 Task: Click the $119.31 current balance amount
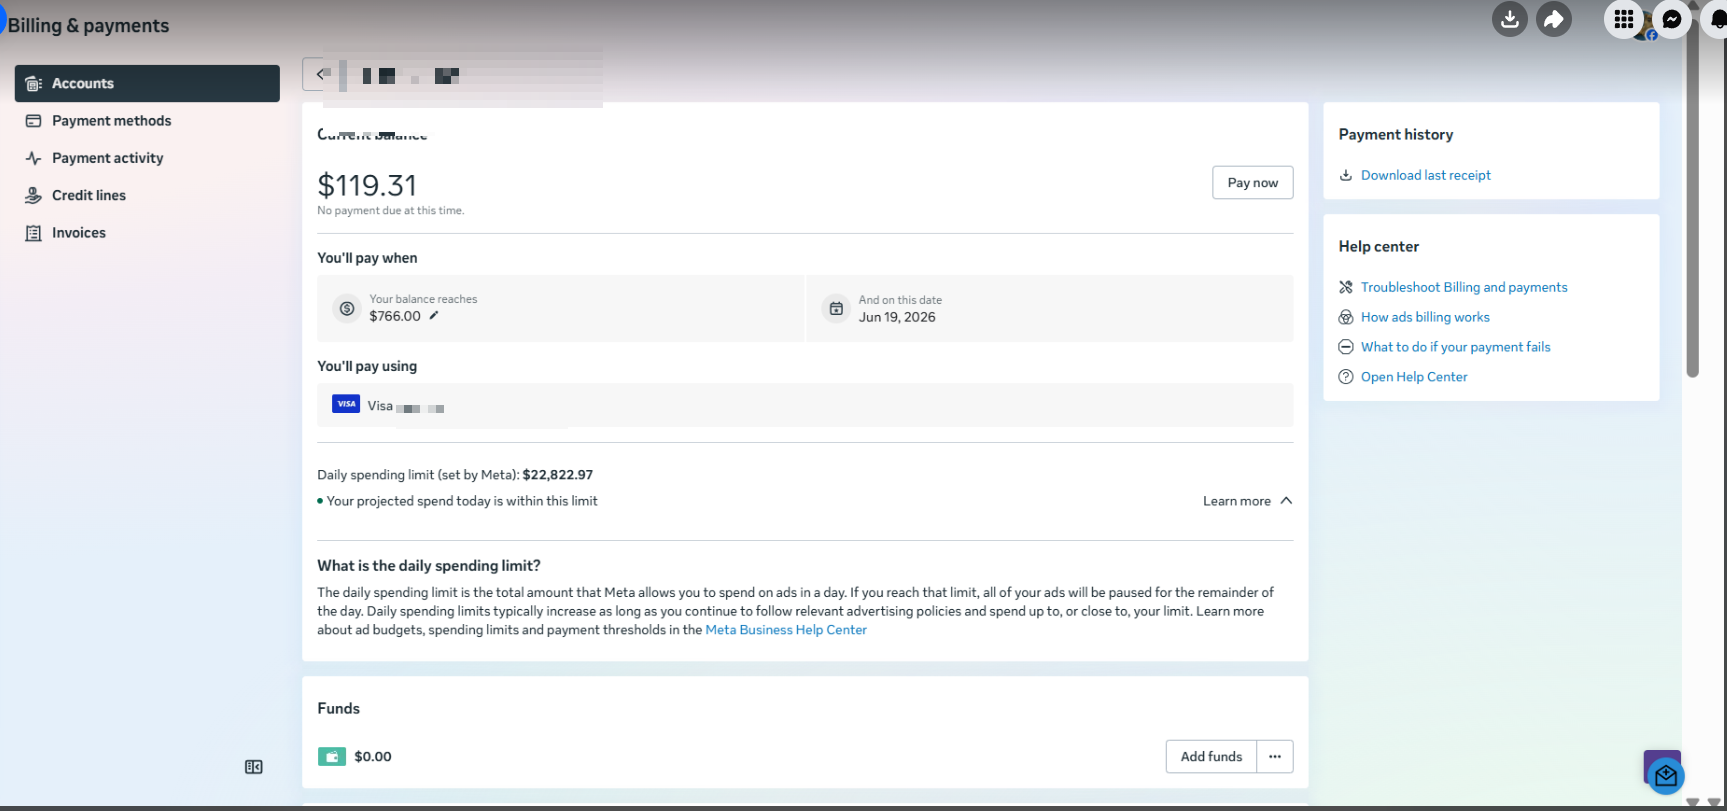[x=367, y=185]
